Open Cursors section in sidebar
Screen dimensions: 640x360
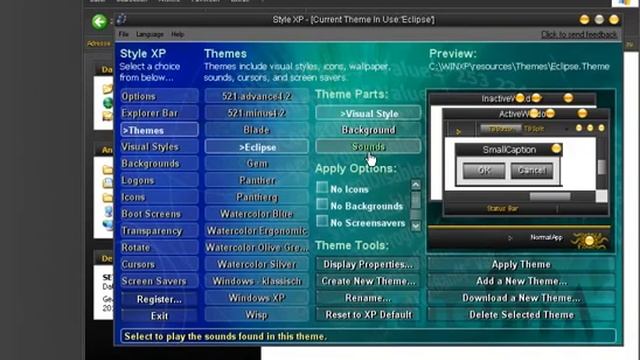coord(159,264)
